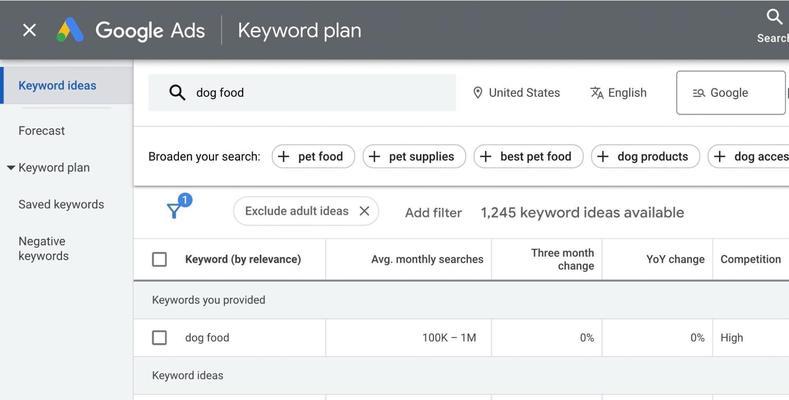Click the location pin for United States

478,93
